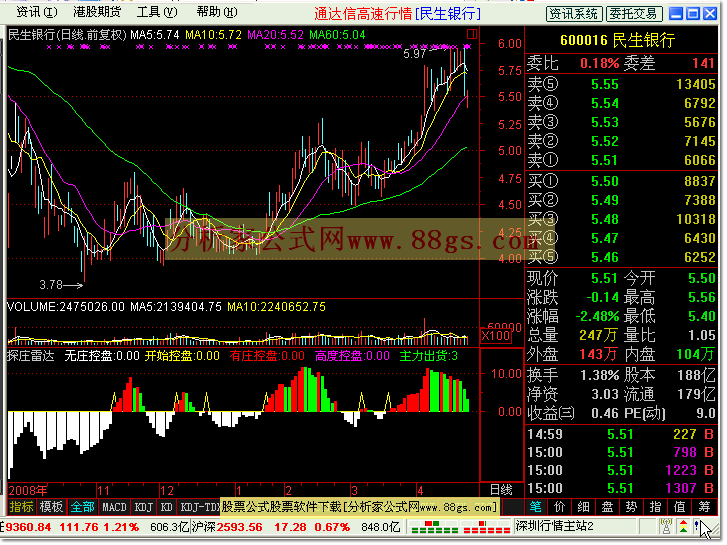Click the 沪深 index value 2593.56
The width and height of the screenshot is (727, 545).
(239, 527)
